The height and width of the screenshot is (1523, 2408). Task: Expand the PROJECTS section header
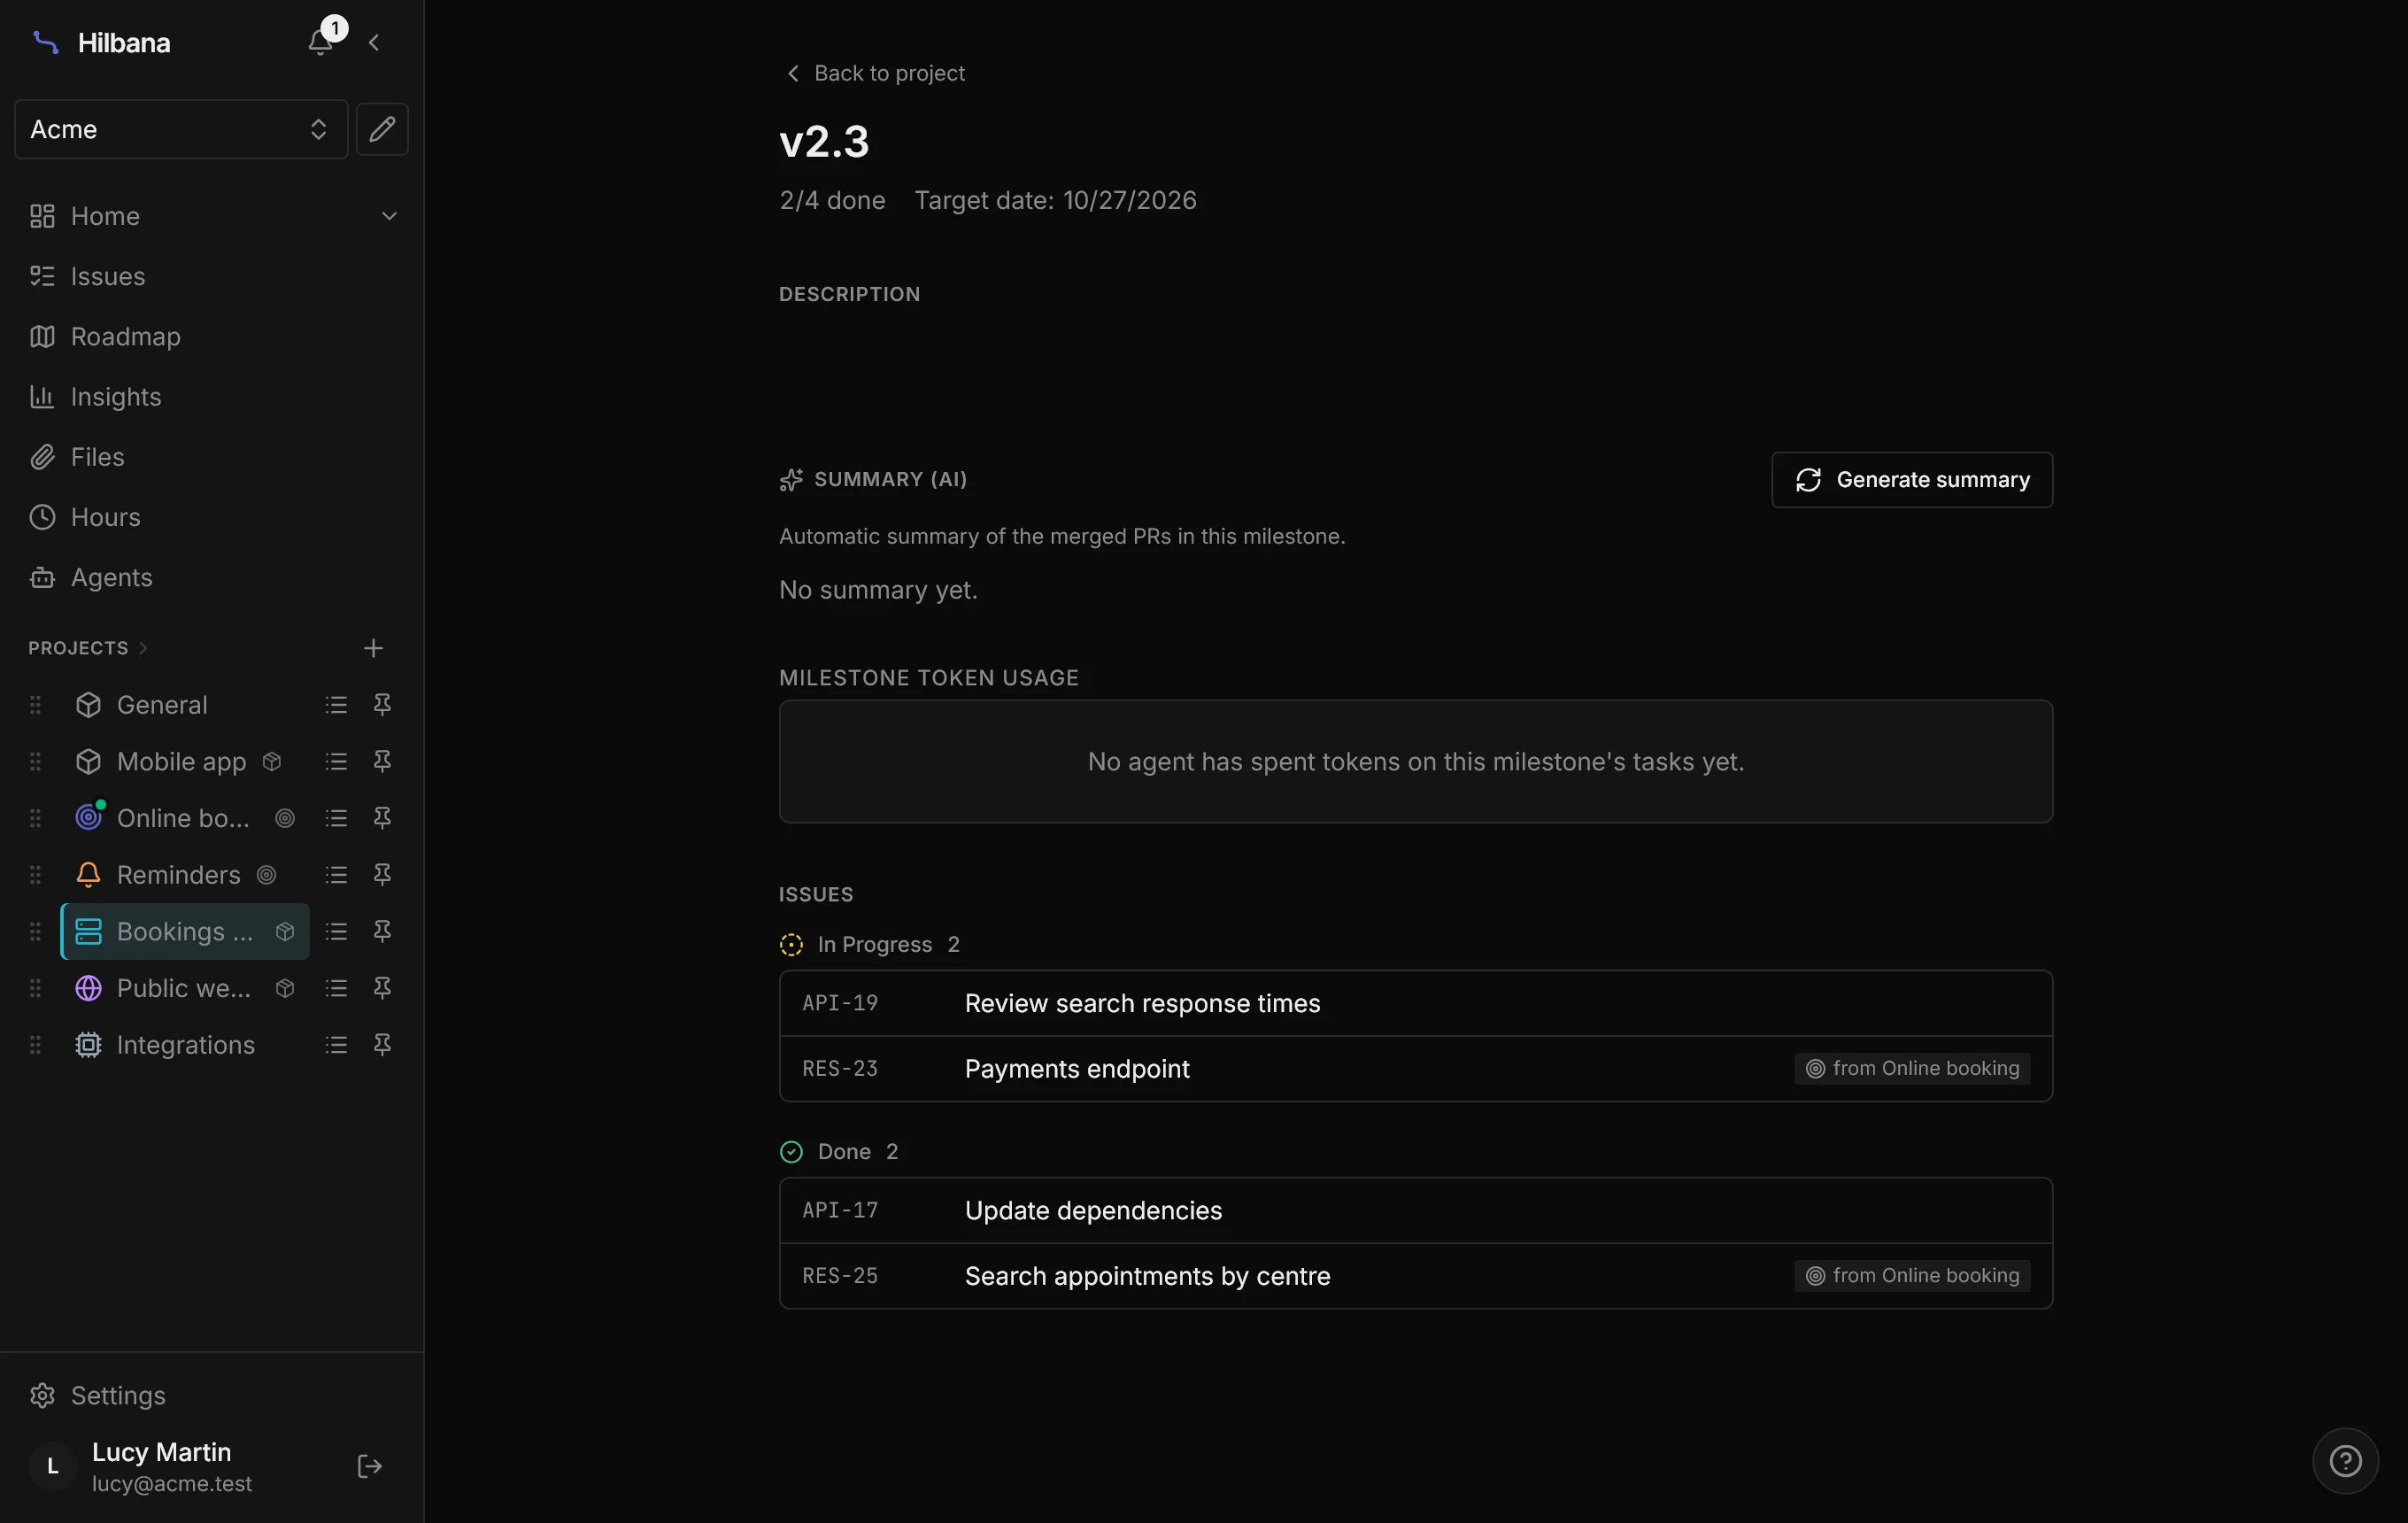[88, 648]
